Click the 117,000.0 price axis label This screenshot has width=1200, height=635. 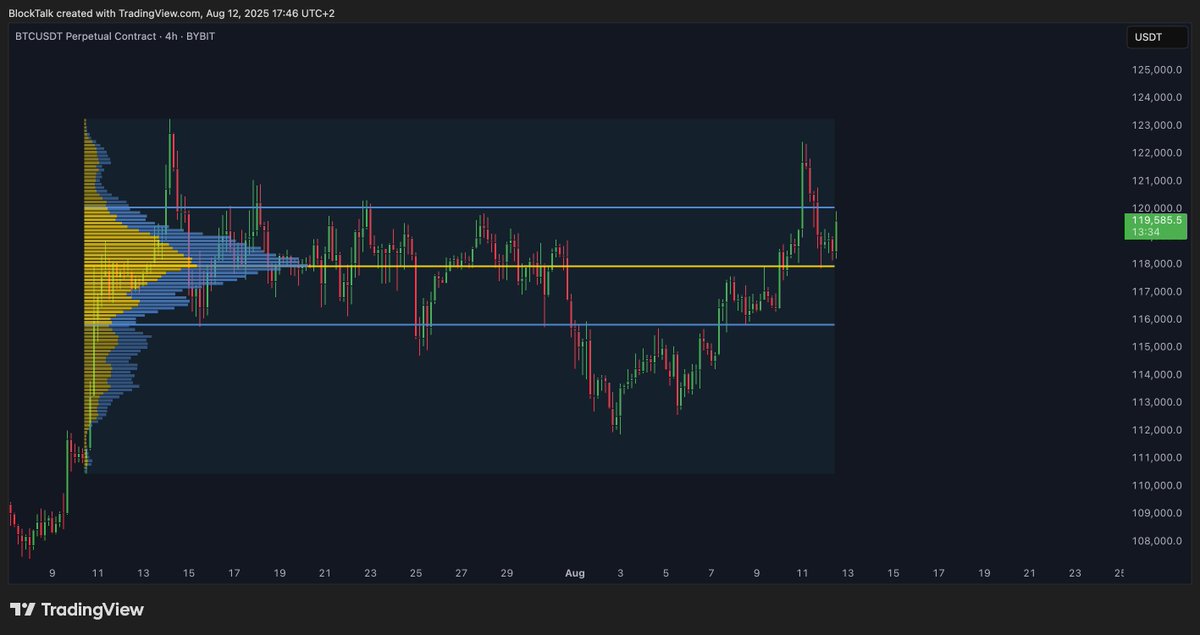(1158, 292)
